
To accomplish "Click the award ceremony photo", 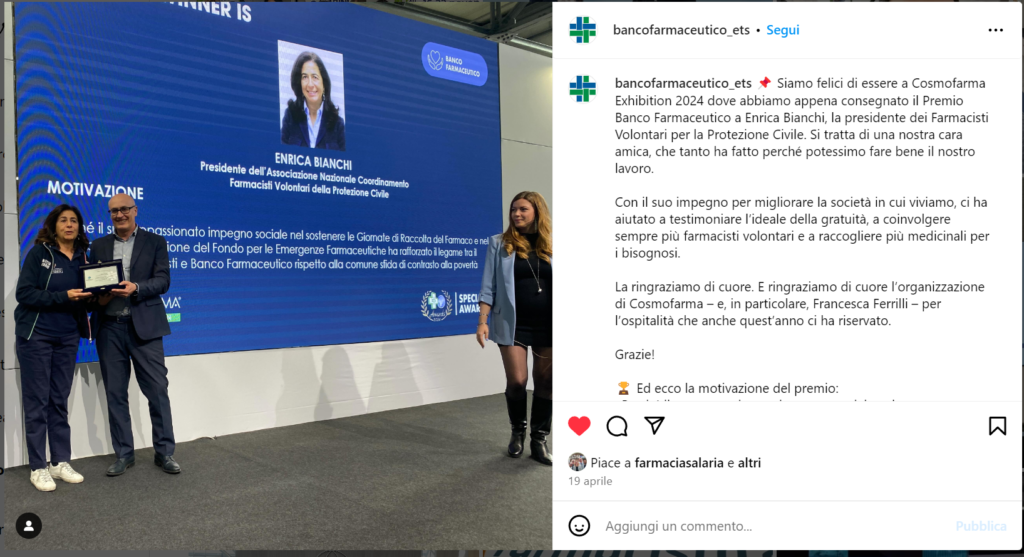I will point(278,278).
